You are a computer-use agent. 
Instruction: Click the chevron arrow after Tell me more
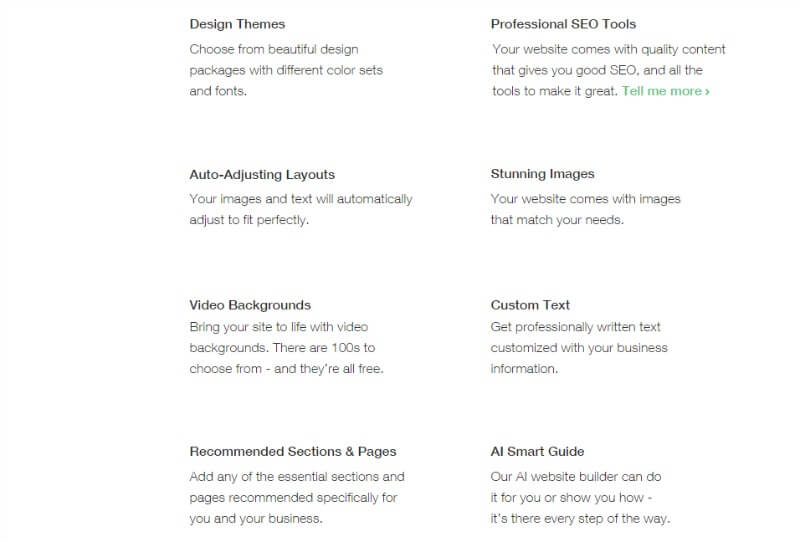(x=707, y=92)
